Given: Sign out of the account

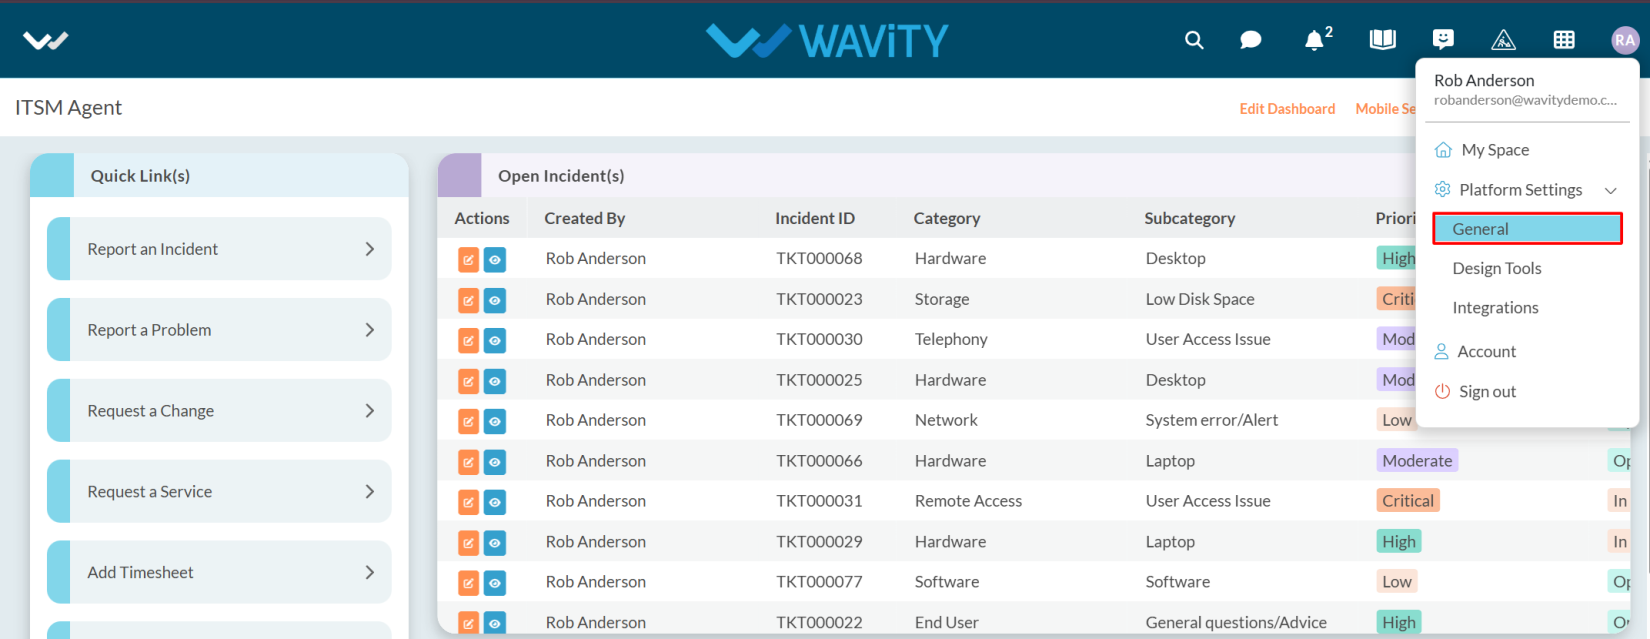Looking at the screenshot, I should click(1487, 392).
